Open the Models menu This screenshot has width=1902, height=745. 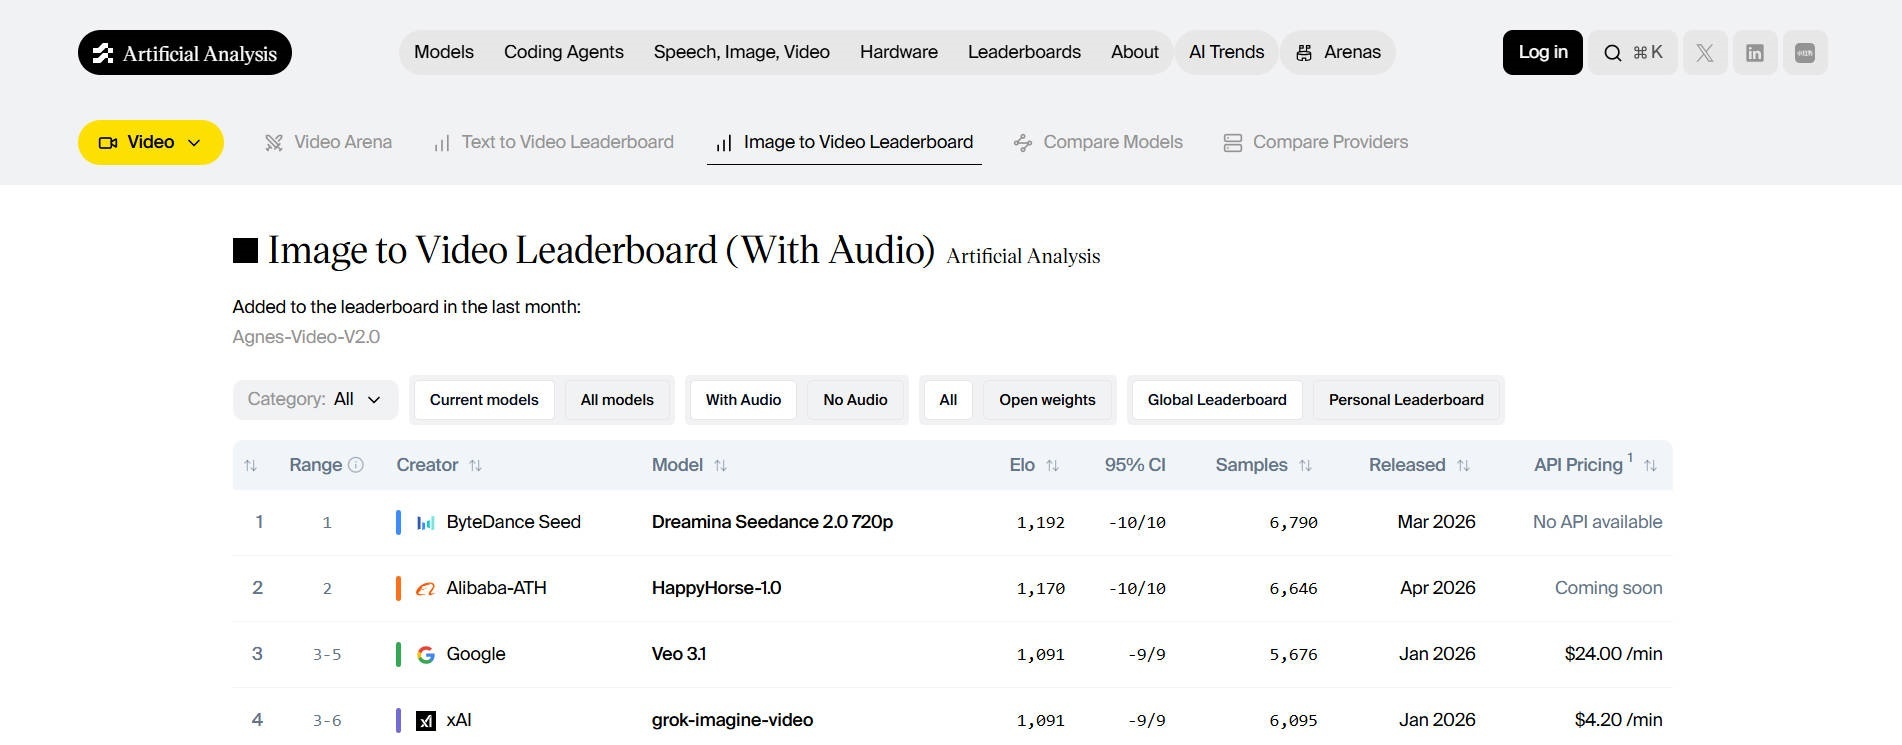click(444, 52)
